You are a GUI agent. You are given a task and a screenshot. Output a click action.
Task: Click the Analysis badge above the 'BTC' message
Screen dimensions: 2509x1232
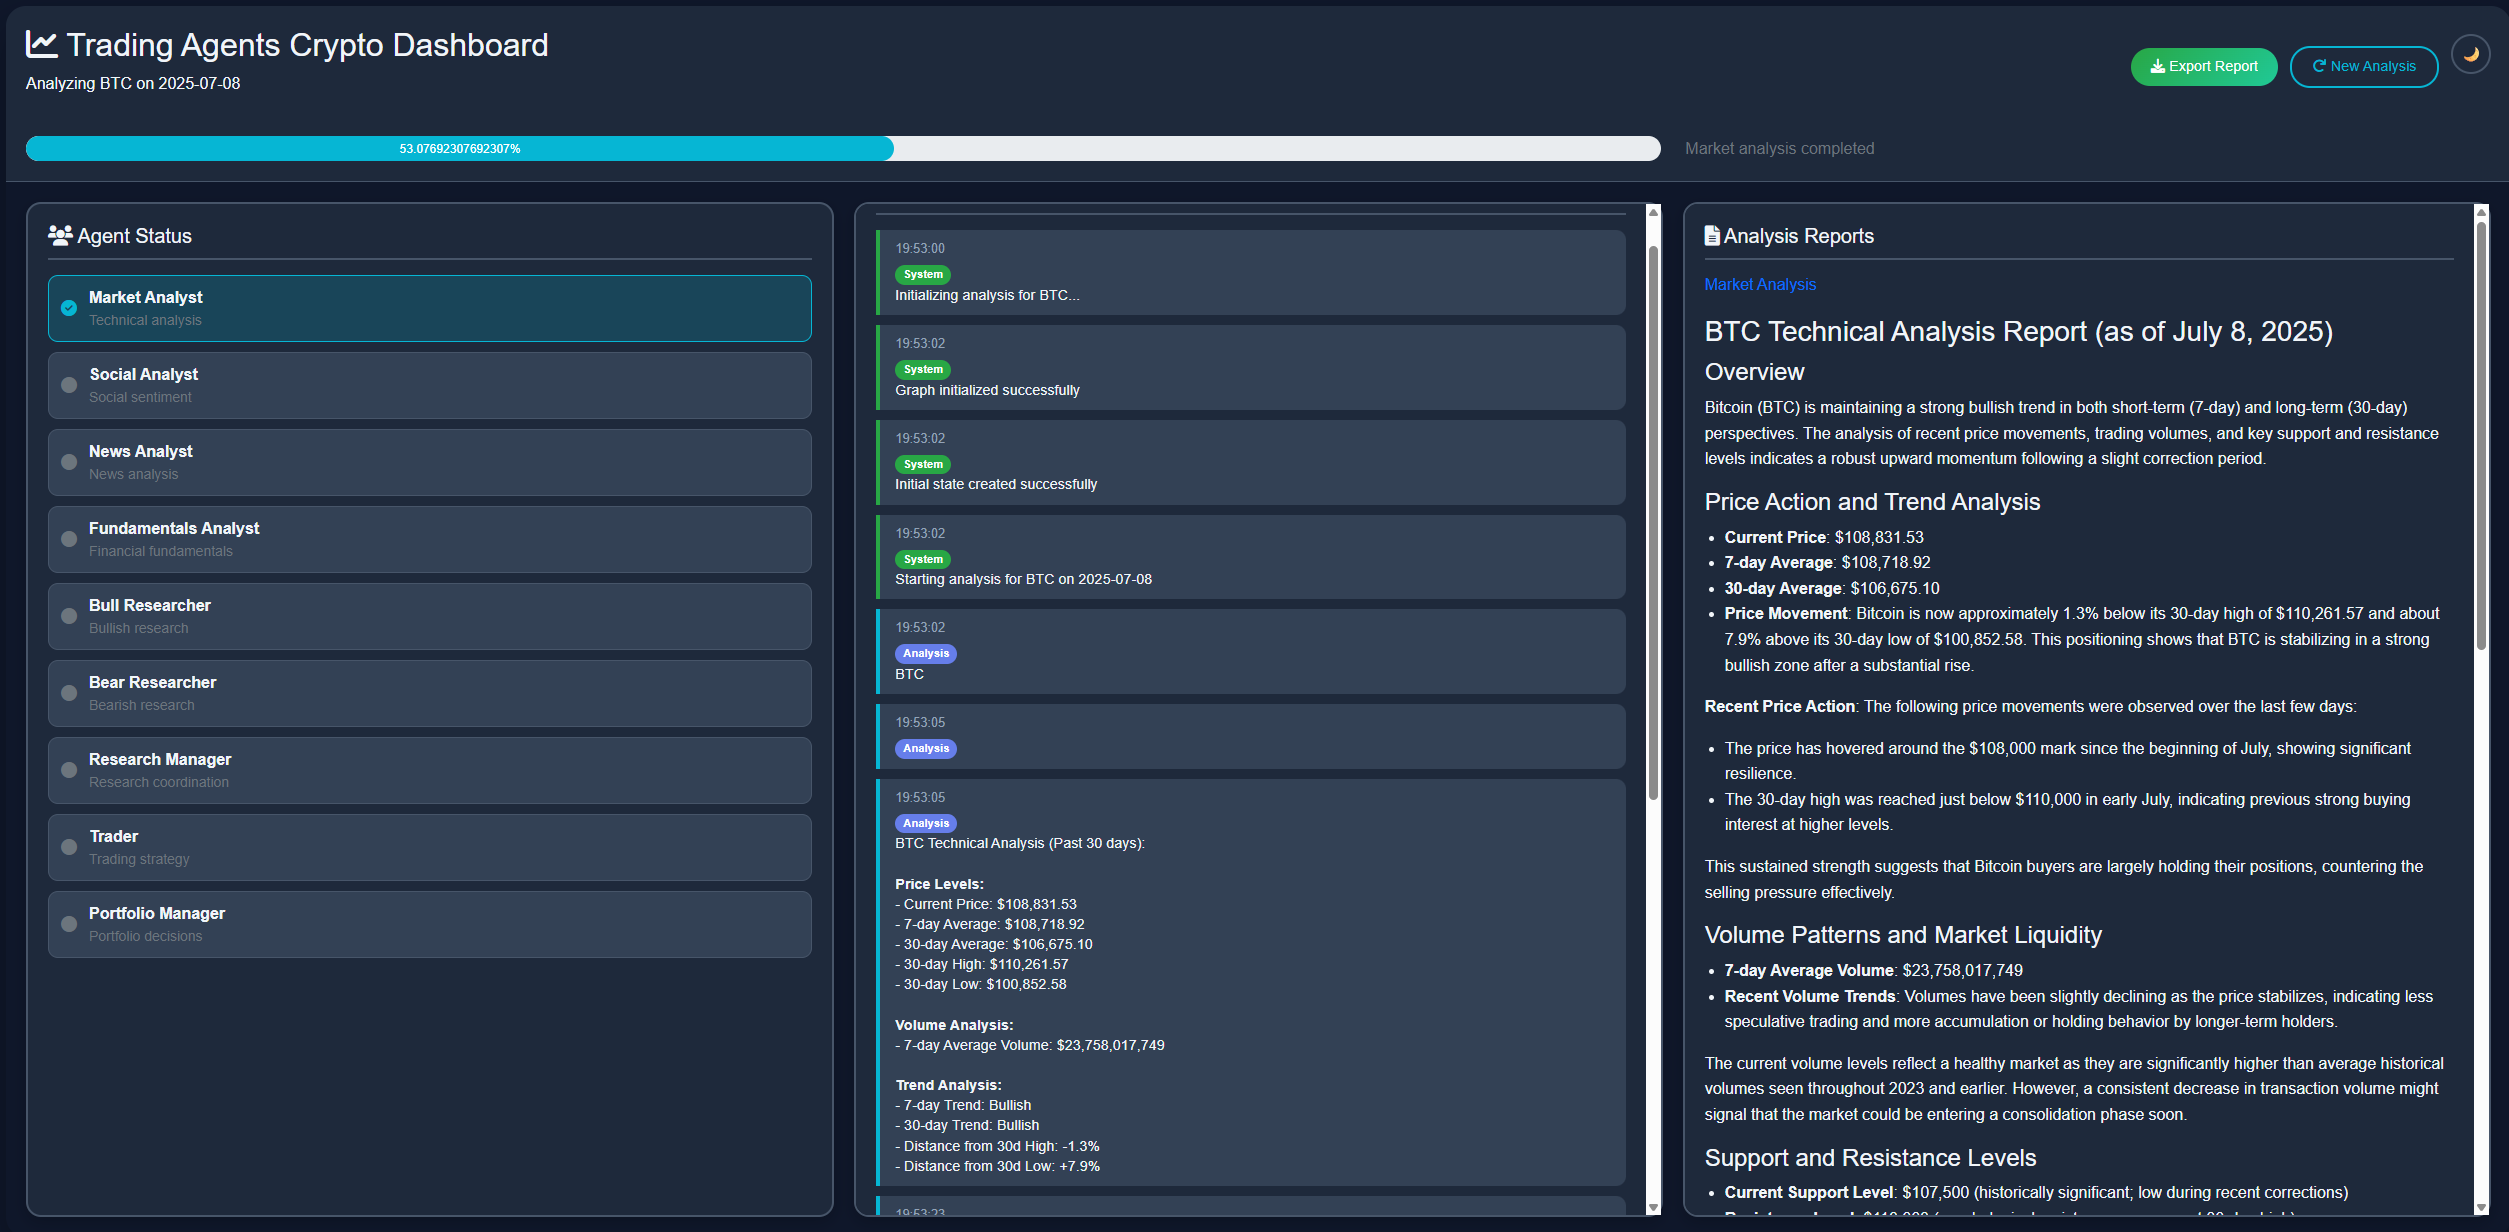click(x=925, y=653)
